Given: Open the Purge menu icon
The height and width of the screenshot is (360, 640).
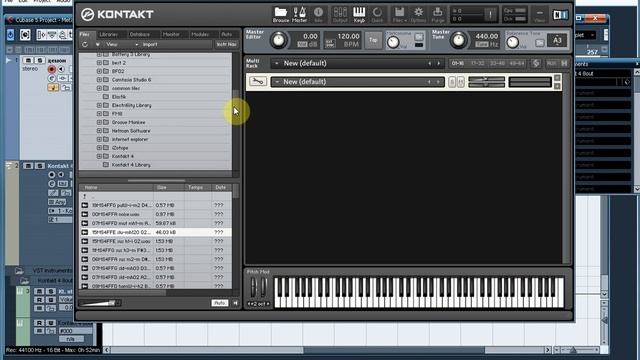Looking at the screenshot, I should pyautogui.click(x=438, y=14).
